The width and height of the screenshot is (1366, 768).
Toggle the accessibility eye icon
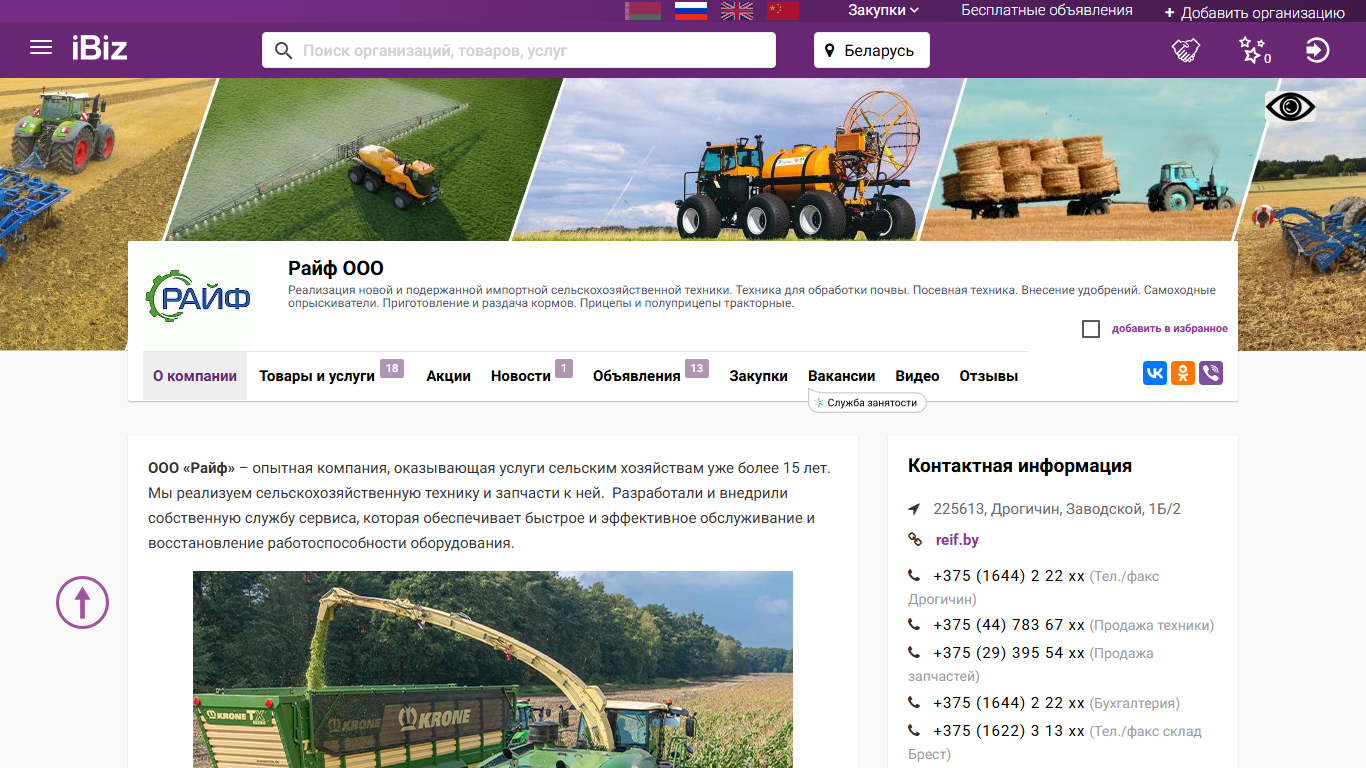point(1290,107)
